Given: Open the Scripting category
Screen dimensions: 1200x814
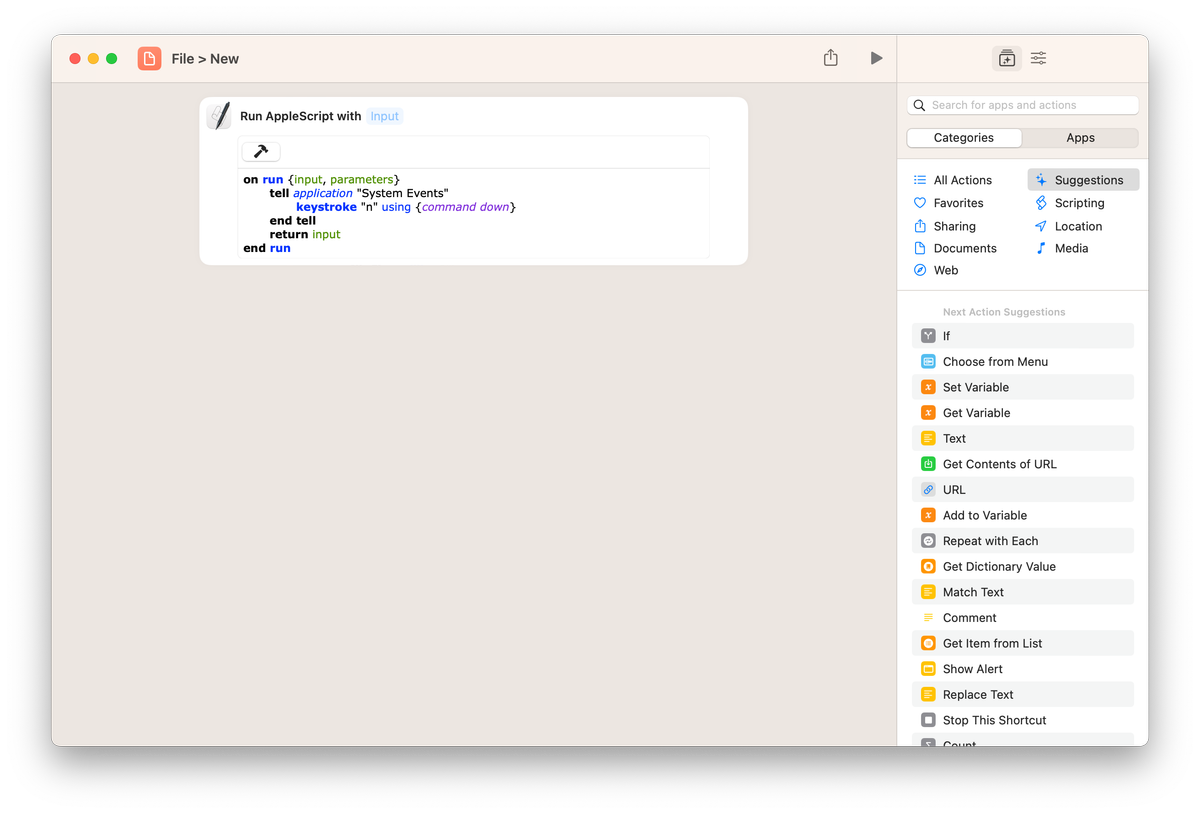Looking at the screenshot, I should [1070, 203].
